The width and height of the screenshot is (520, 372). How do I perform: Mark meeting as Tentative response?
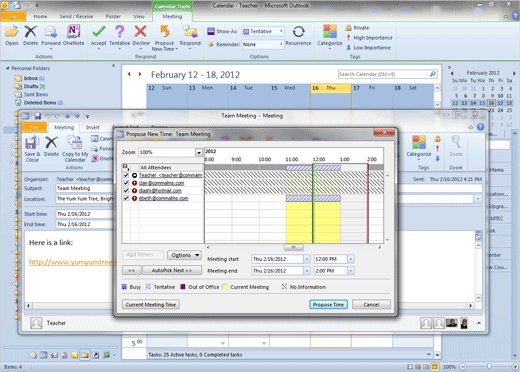120,37
